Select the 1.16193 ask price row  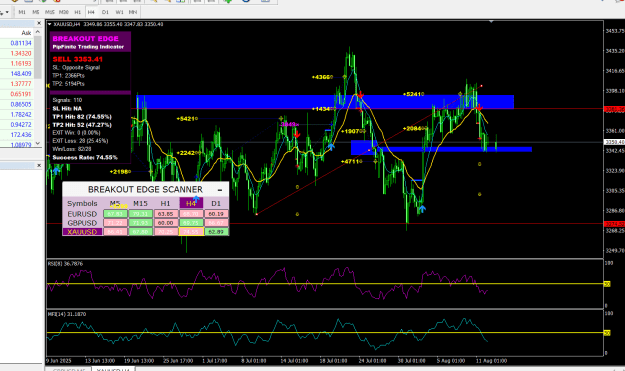pyautogui.click(x=21, y=63)
